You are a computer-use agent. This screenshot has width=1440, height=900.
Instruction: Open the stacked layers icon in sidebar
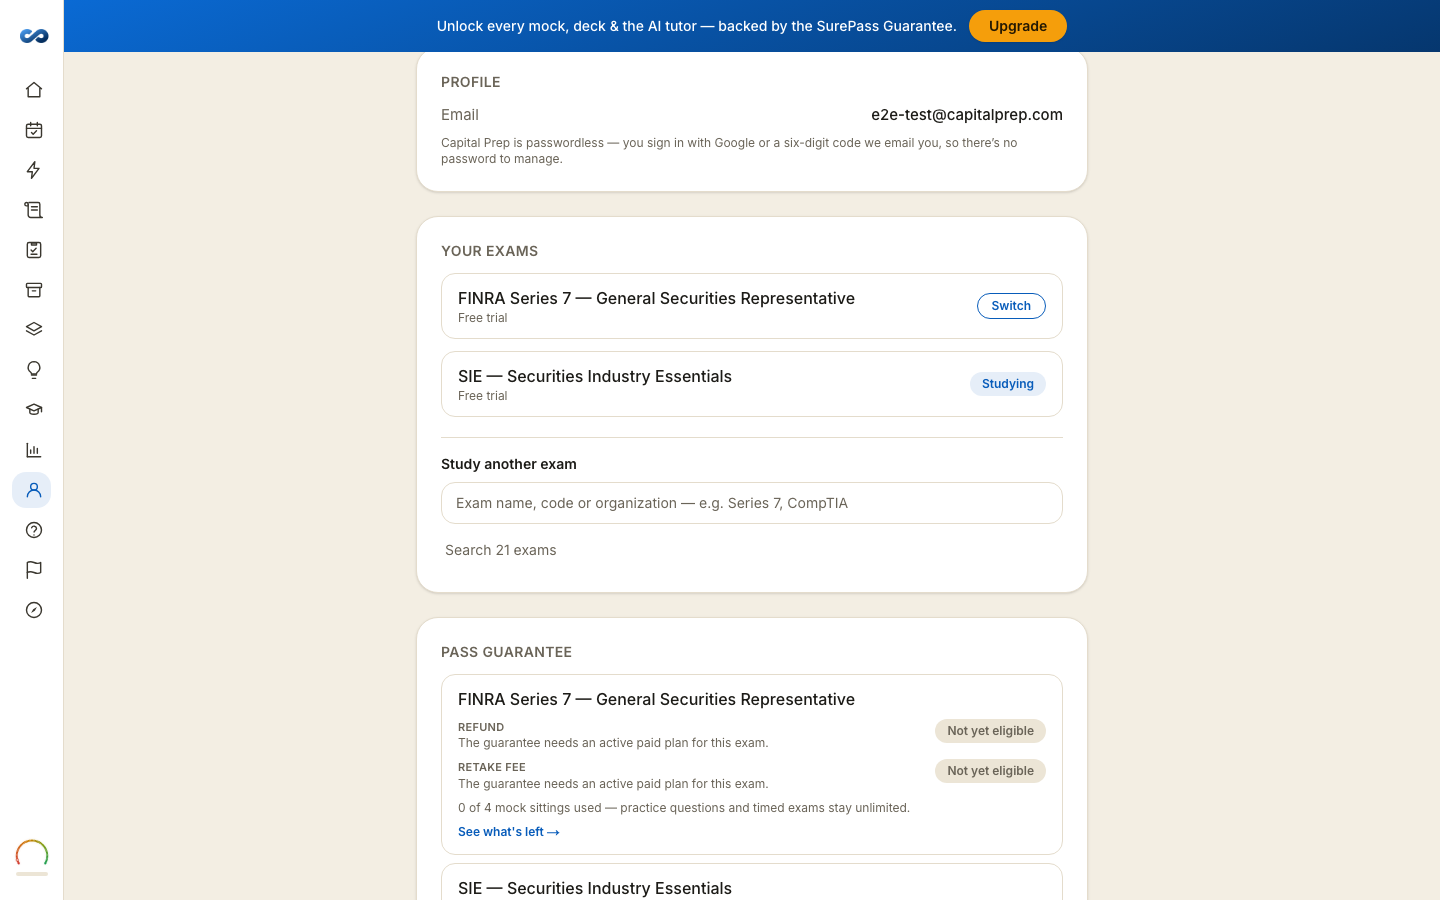tap(34, 330)
